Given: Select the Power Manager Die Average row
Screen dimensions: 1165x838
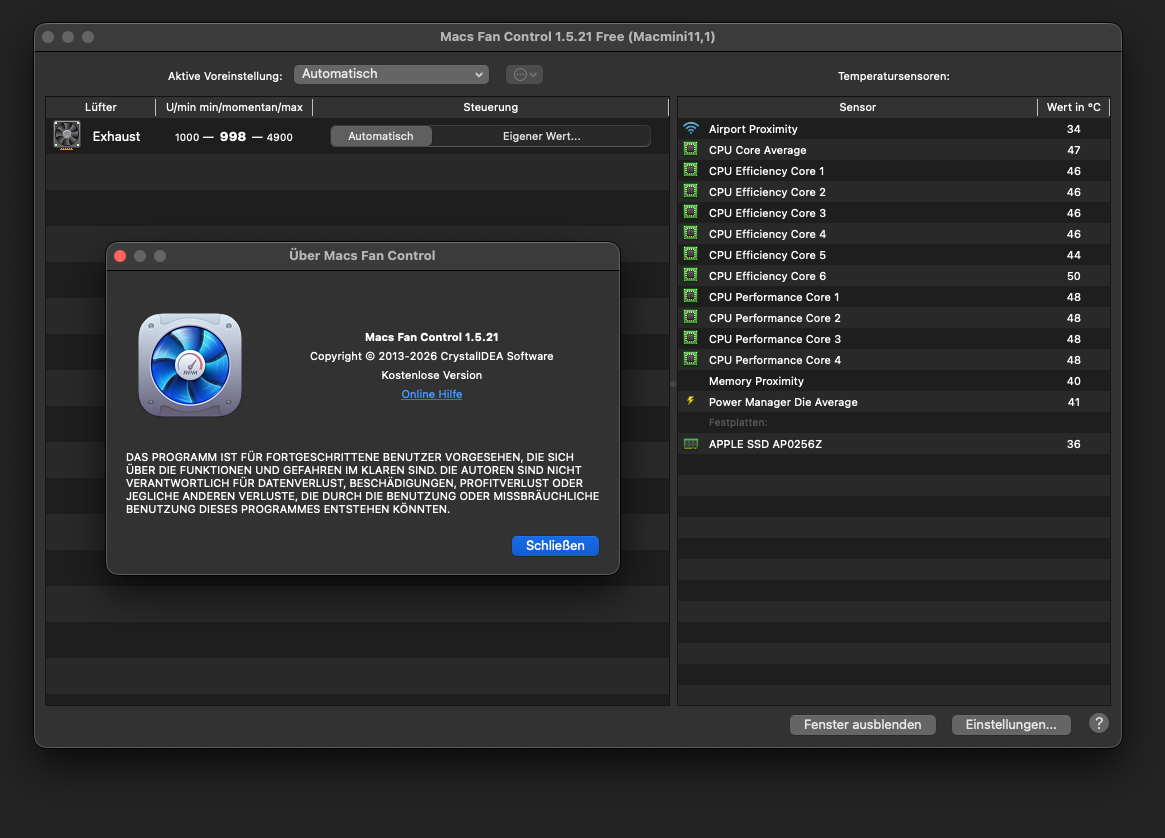Looking at the screenshot, I should (894, 402).
